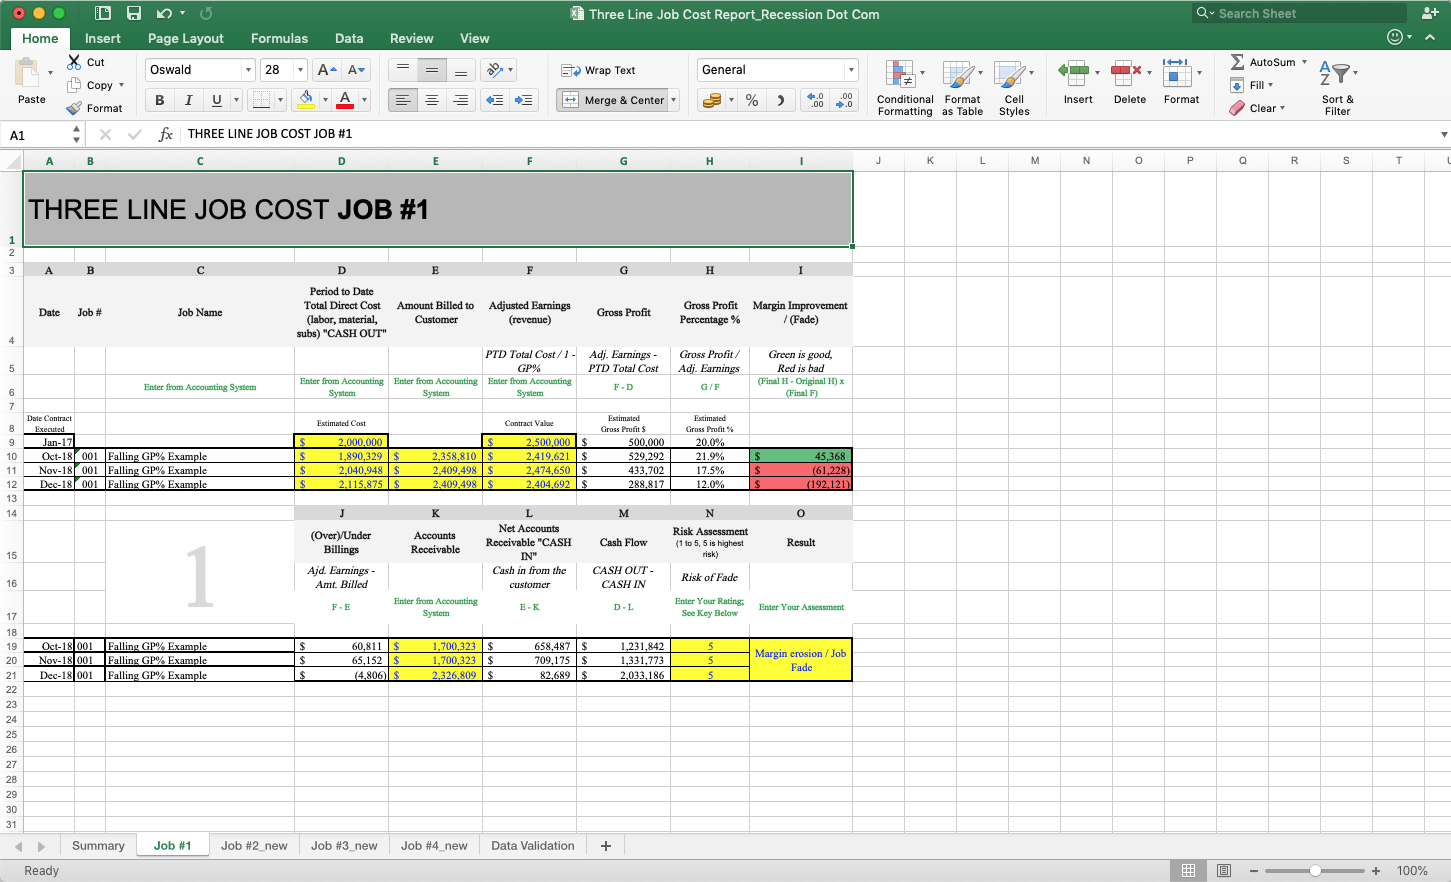This screenshot has height=882, width=1451.
Task: Add new sheet with plus button
Action: [605, 846]
